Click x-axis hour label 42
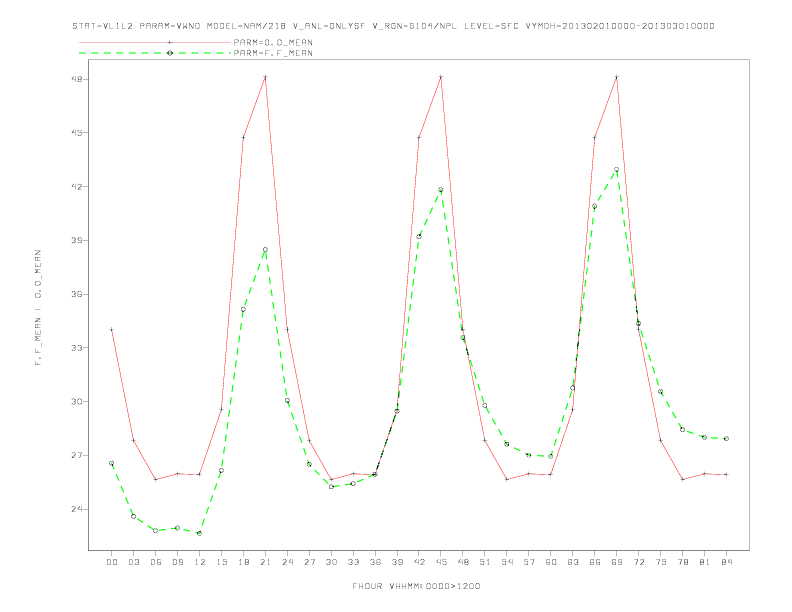The width and height of the screenshot is (792, 612). pos(419,562)
